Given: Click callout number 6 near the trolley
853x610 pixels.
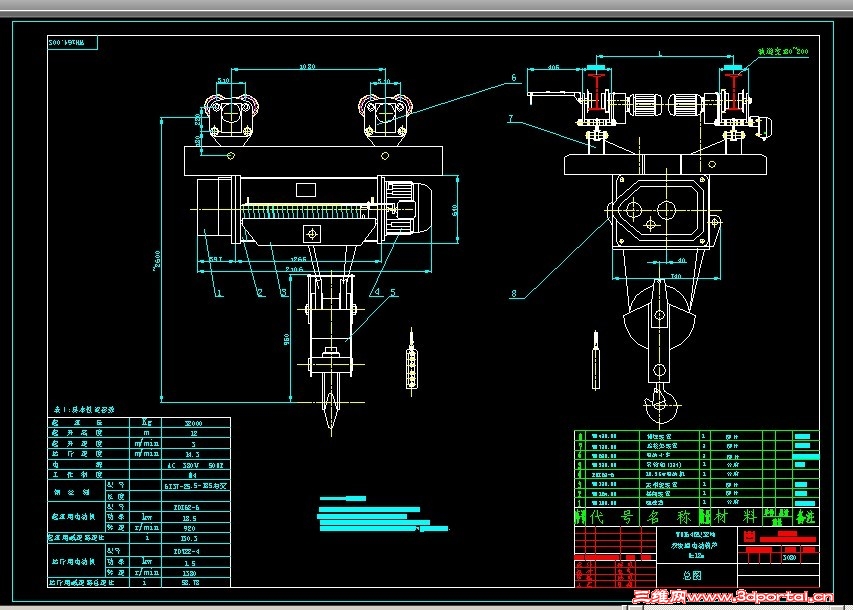Looking at the screenshot, I should (x=514, y=78).
